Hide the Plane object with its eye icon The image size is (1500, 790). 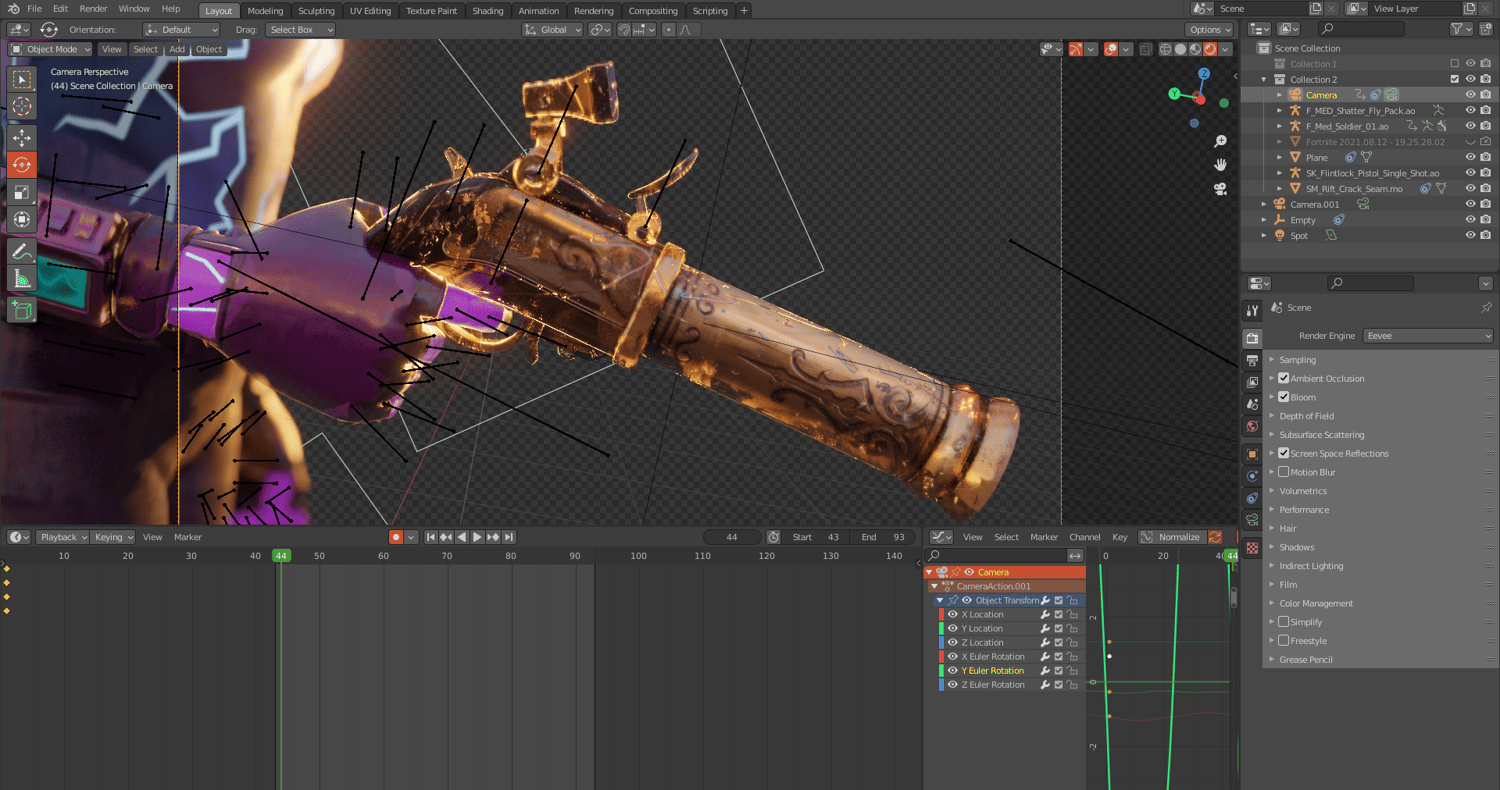(x=1470, y=157)
